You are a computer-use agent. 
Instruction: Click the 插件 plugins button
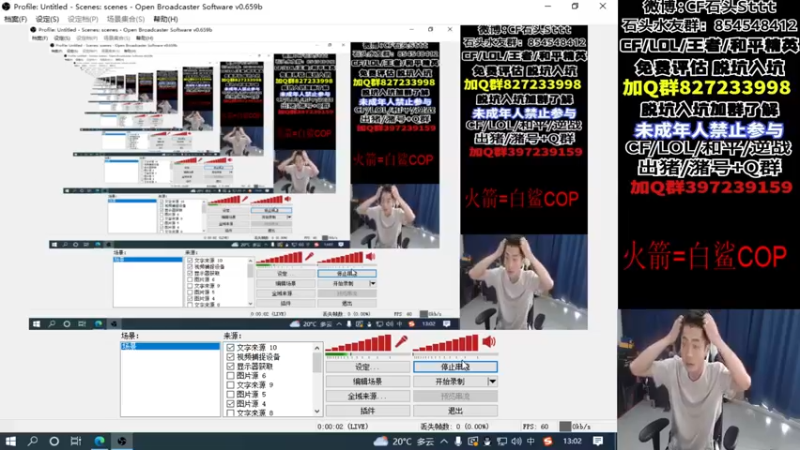(368, 411)
